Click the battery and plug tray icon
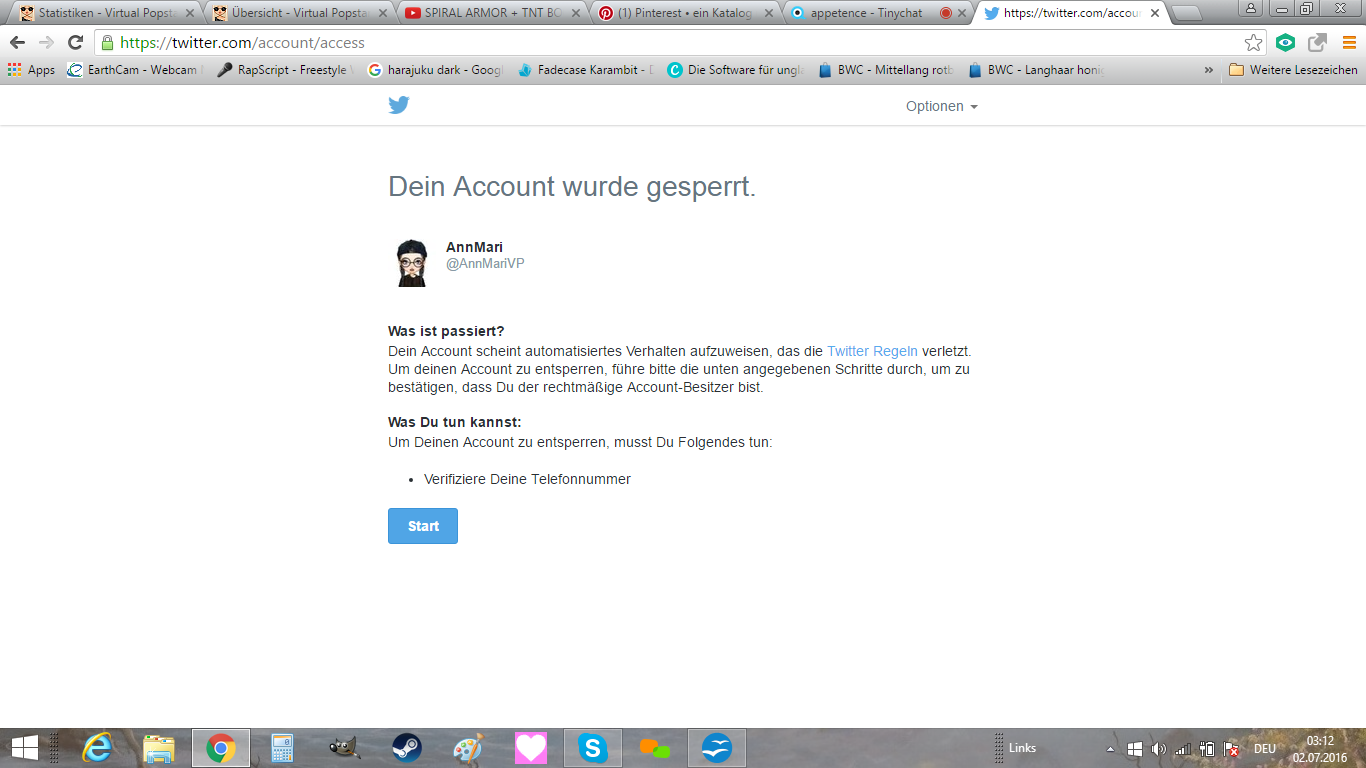 click(x=1207, y=748)
